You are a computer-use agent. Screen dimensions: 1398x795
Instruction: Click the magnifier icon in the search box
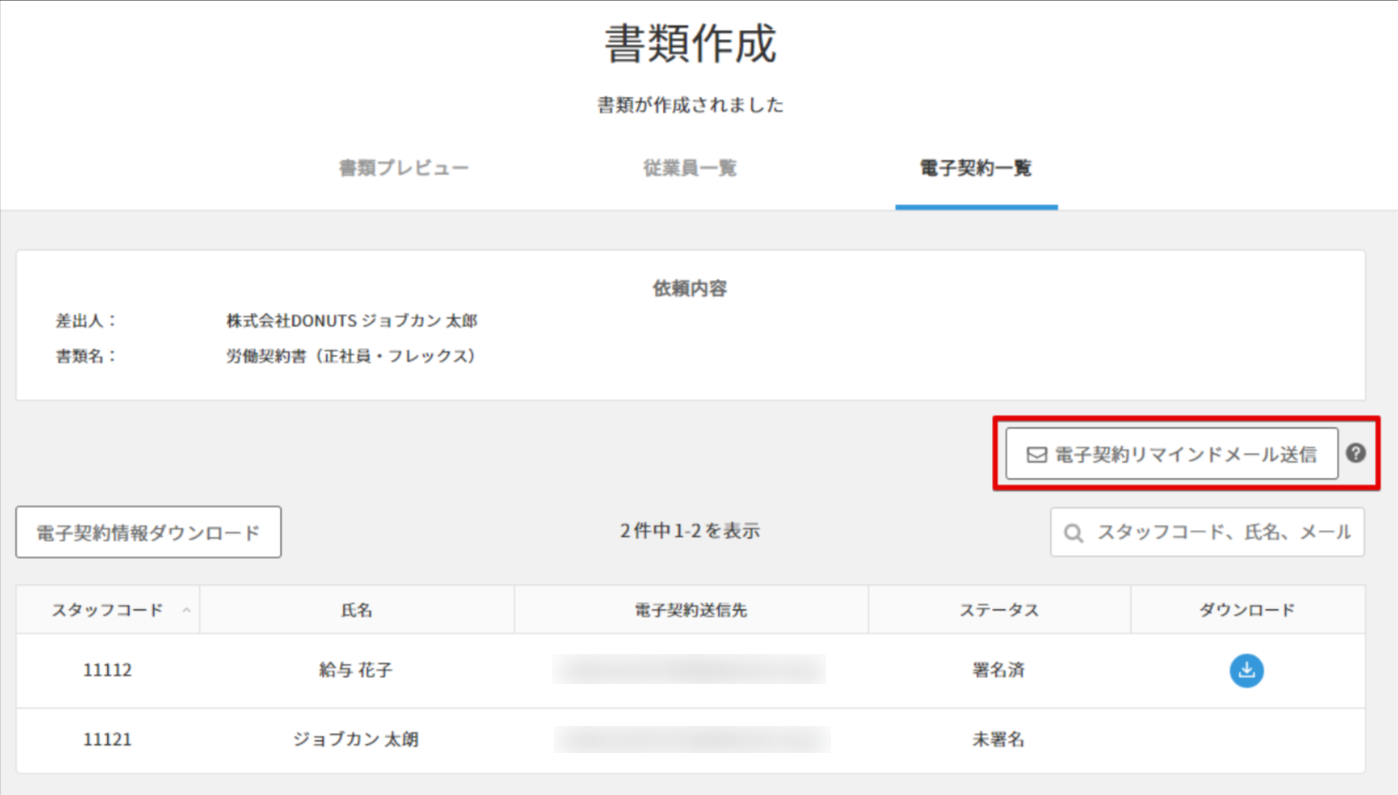tap(1074, 533)
